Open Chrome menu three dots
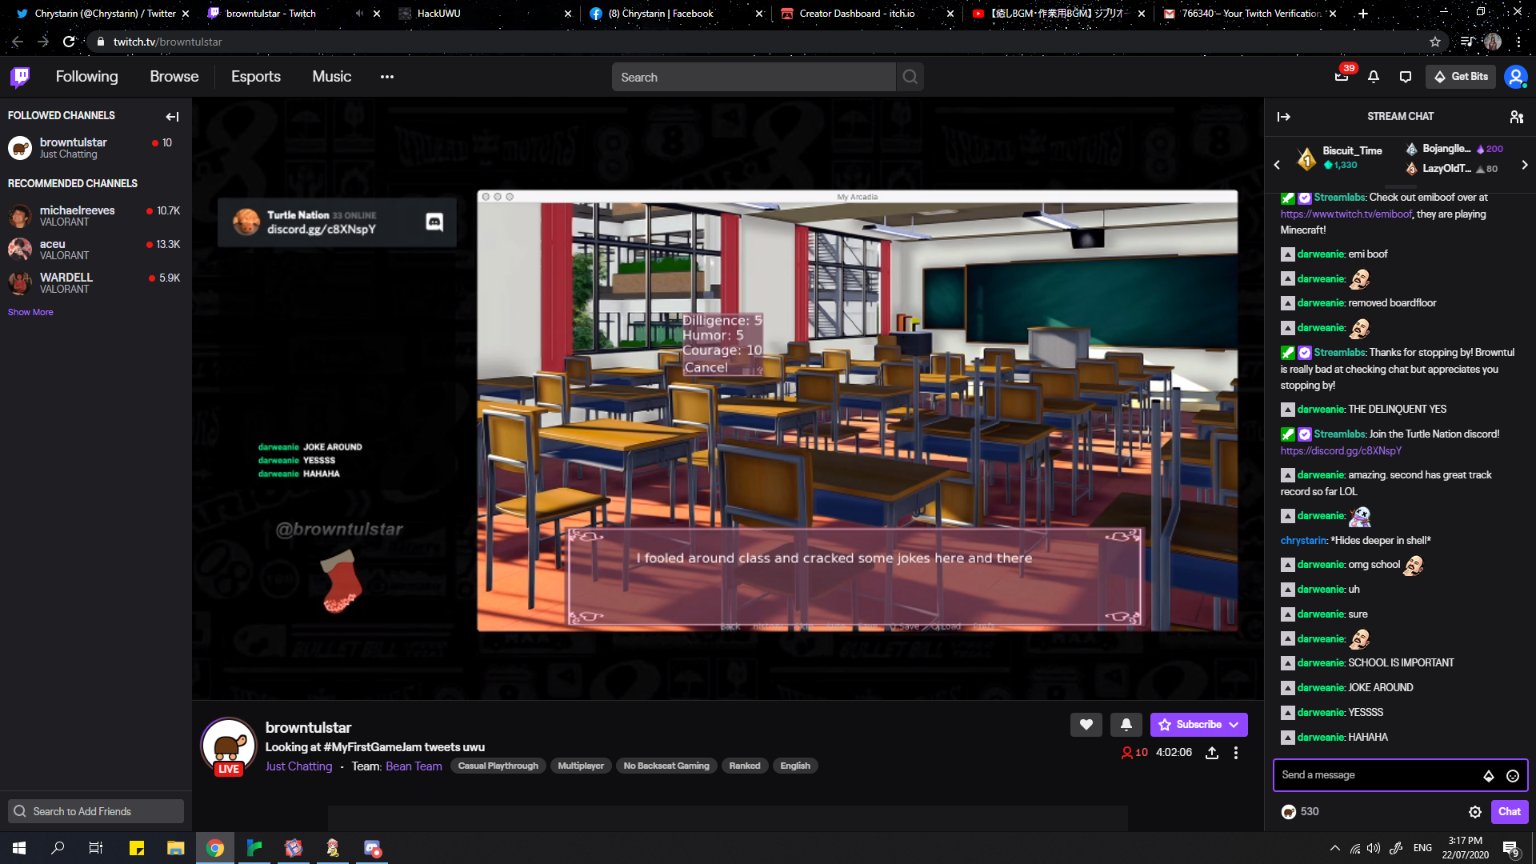This screenshot has height=864, width=1536. [x=1520, y=42]
